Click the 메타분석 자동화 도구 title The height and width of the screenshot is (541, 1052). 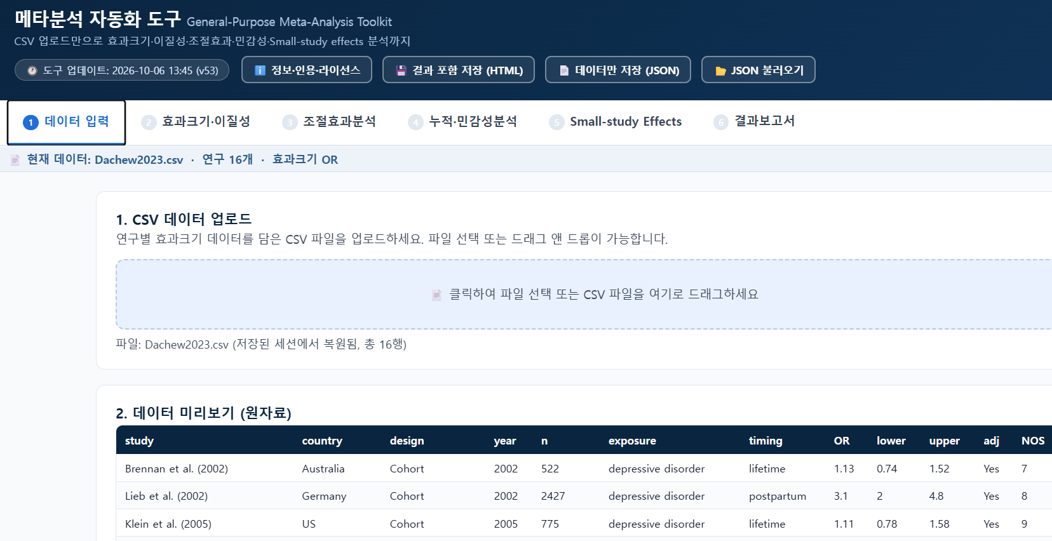pos(98,19)
